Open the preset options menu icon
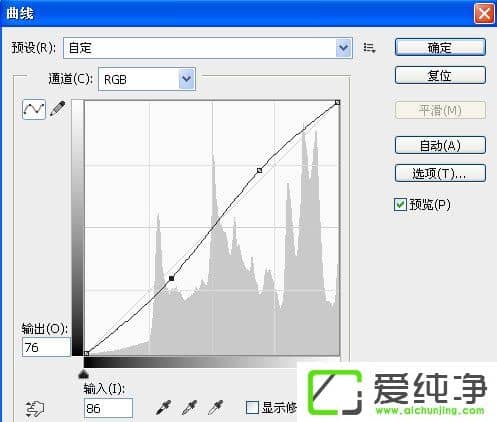The image size is (497, 422). [369, 48]
